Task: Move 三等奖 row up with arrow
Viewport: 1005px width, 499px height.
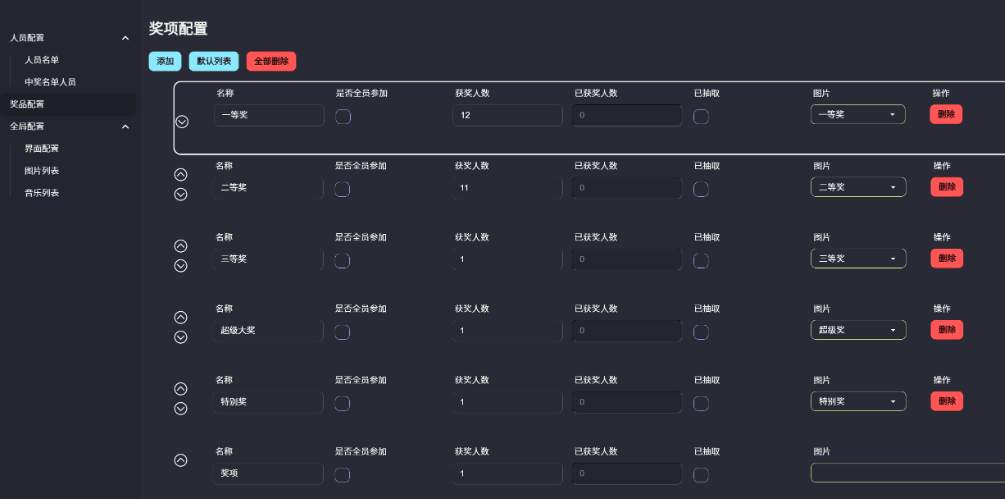Action: coord(181,245)
